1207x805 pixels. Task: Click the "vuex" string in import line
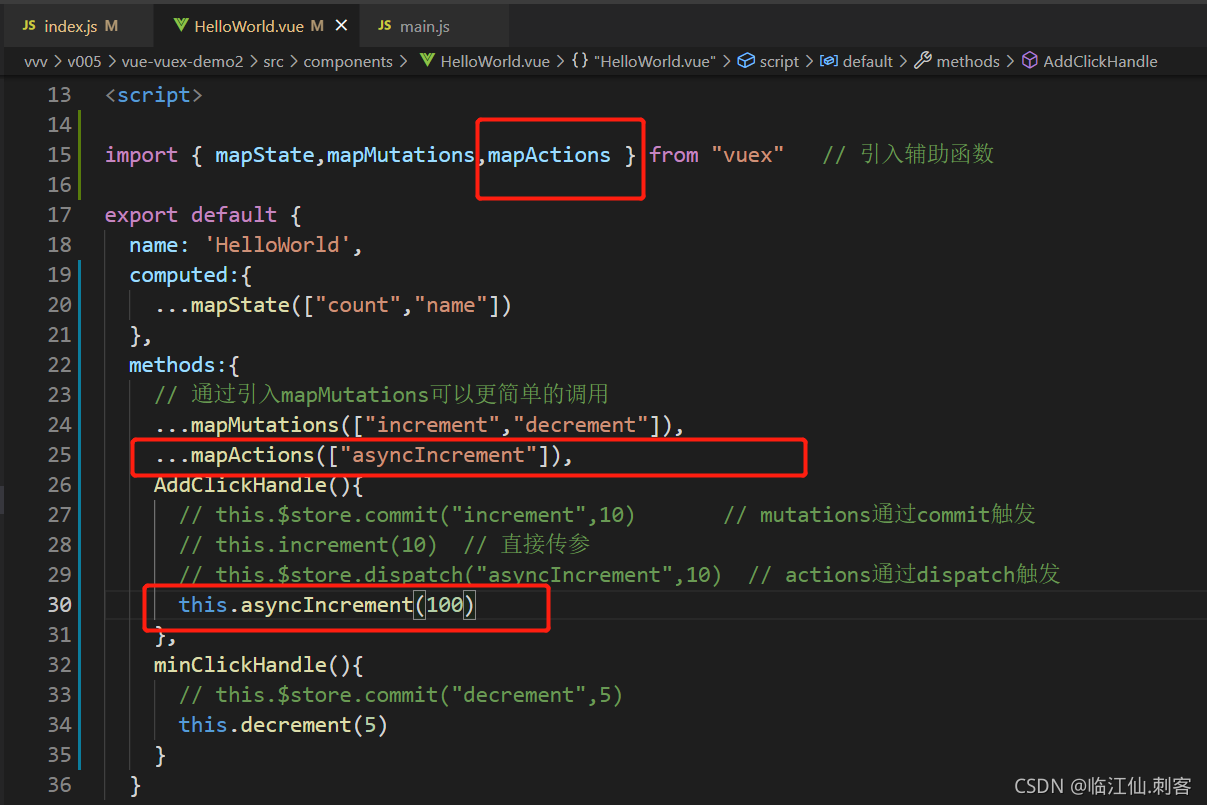747,155
